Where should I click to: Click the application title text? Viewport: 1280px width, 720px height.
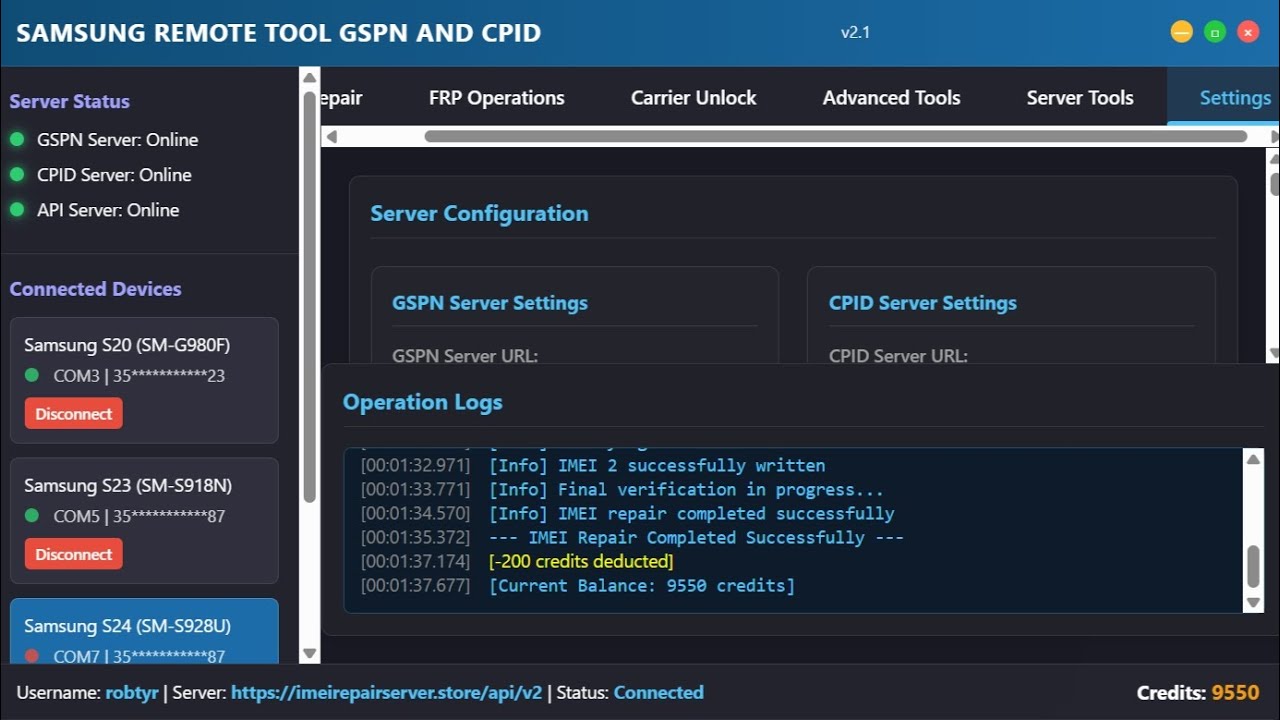(x=279, y=33)
